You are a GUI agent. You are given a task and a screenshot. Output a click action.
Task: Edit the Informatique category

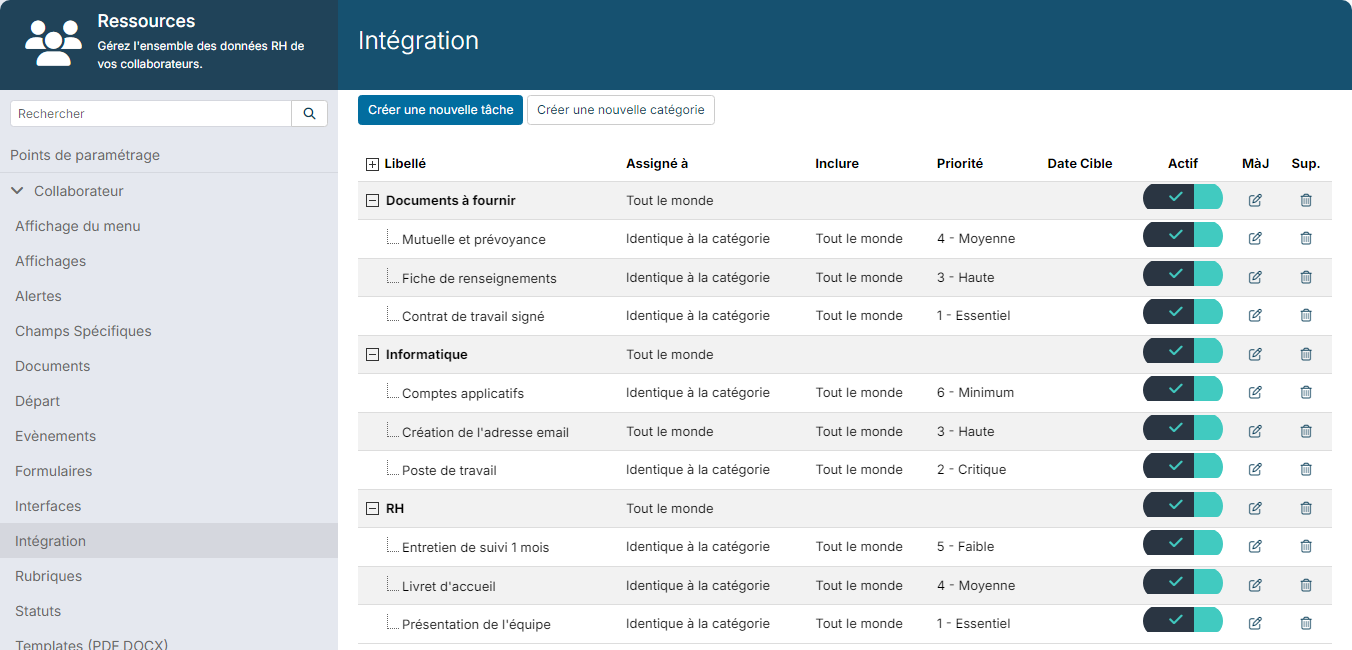pos(1255,354)
